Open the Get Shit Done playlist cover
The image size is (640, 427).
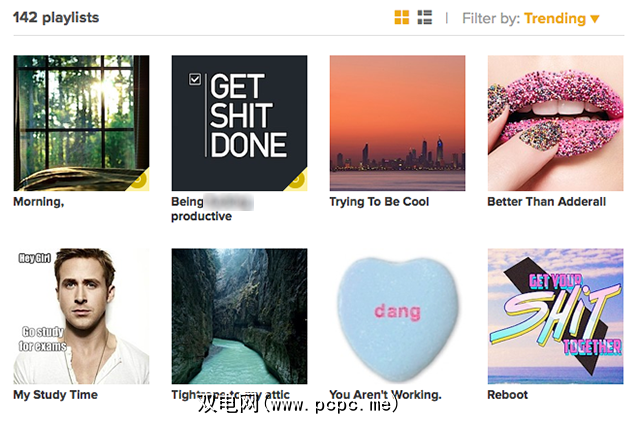point(239,123)
